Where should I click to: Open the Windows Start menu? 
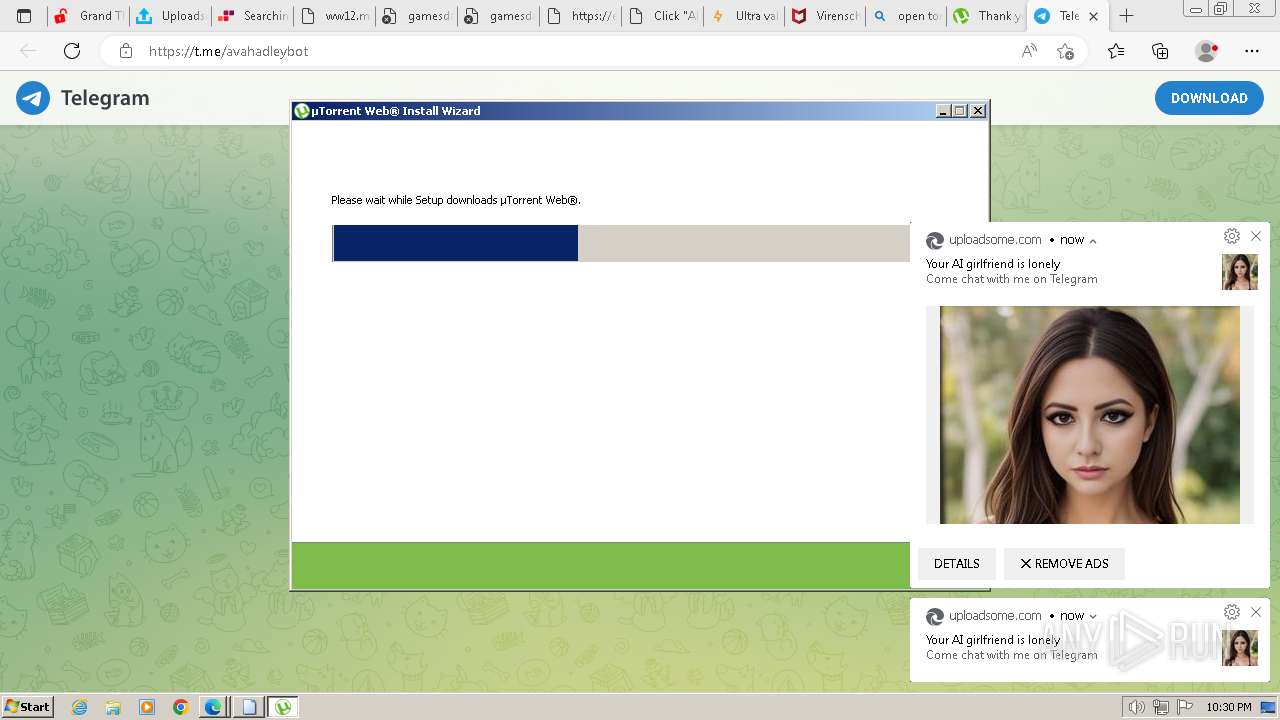click(27, 707)
